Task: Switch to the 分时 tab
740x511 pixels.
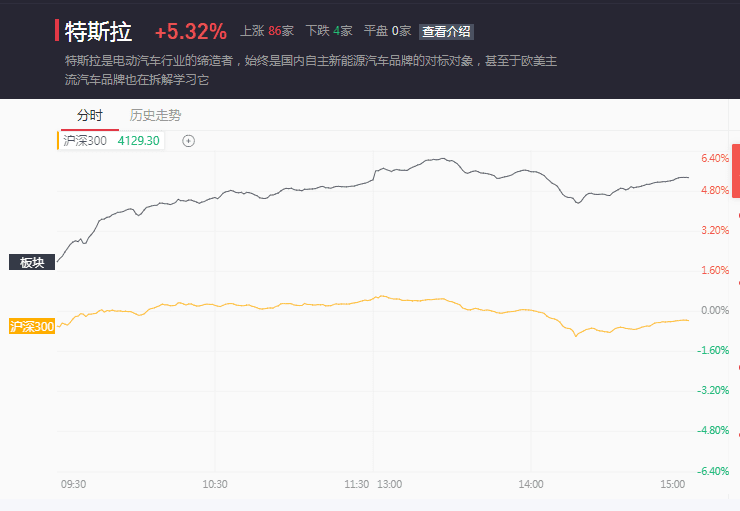Action: tap(89, 115)
